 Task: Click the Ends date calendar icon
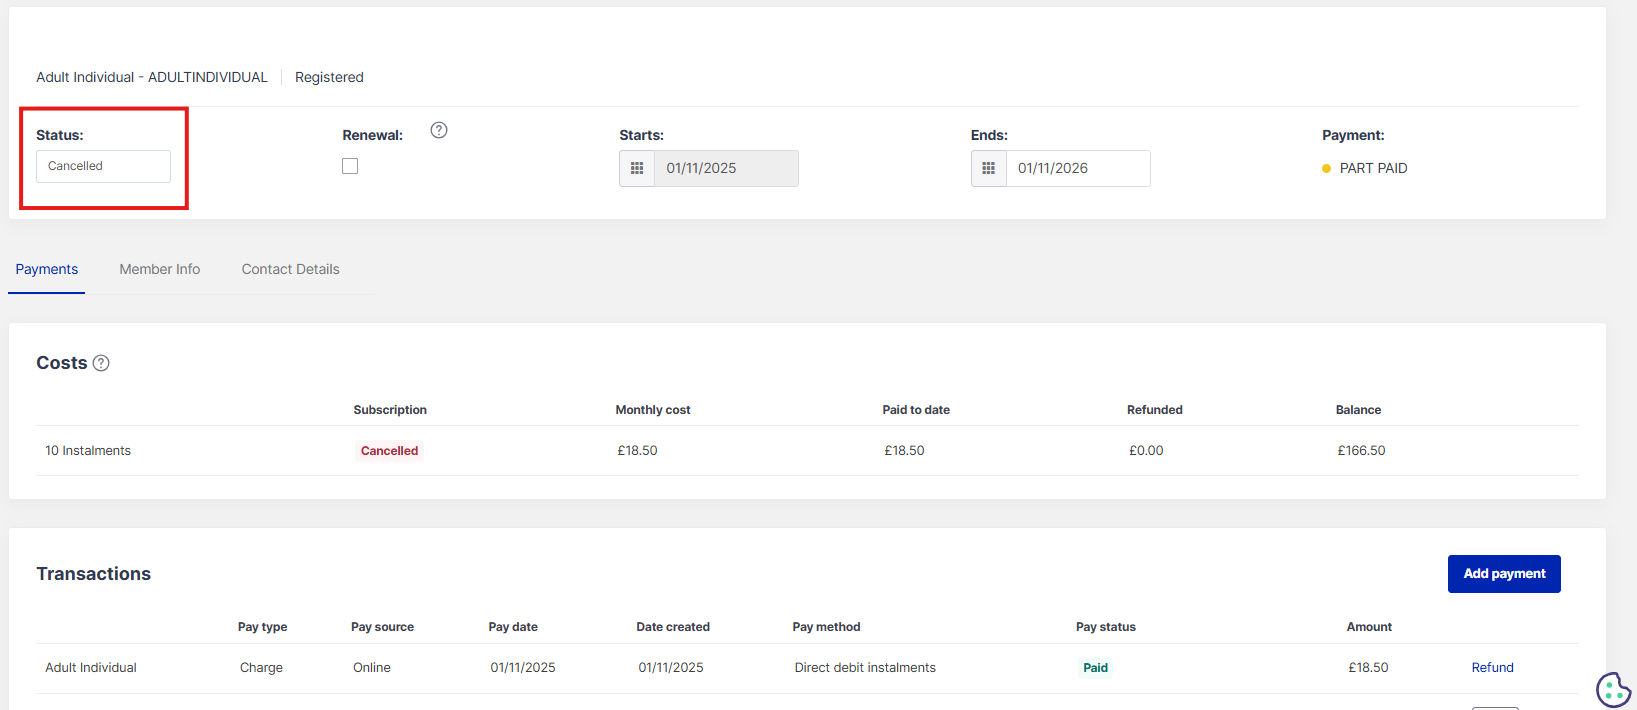coord(988,168)
